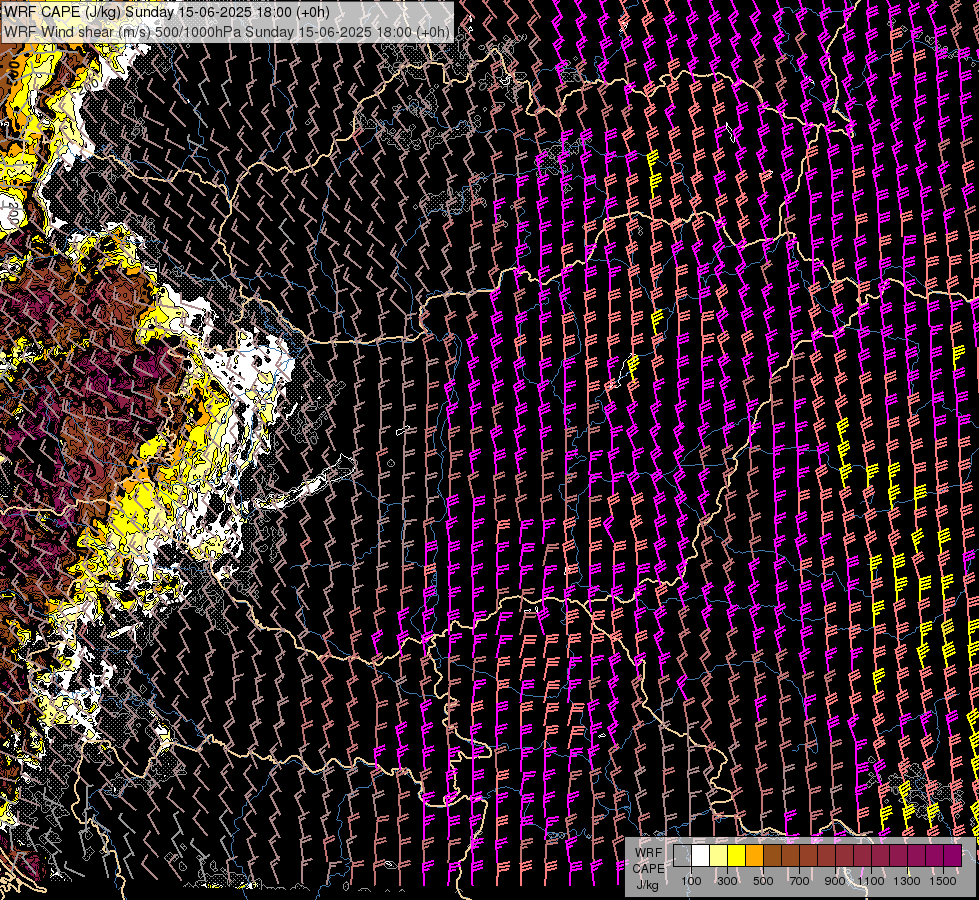Click the 'WRF Wind shear (m/s) 500/1000hPa' title line
Image resolution: width=979 pixels, height=900 pixels.
click(227, 32)
